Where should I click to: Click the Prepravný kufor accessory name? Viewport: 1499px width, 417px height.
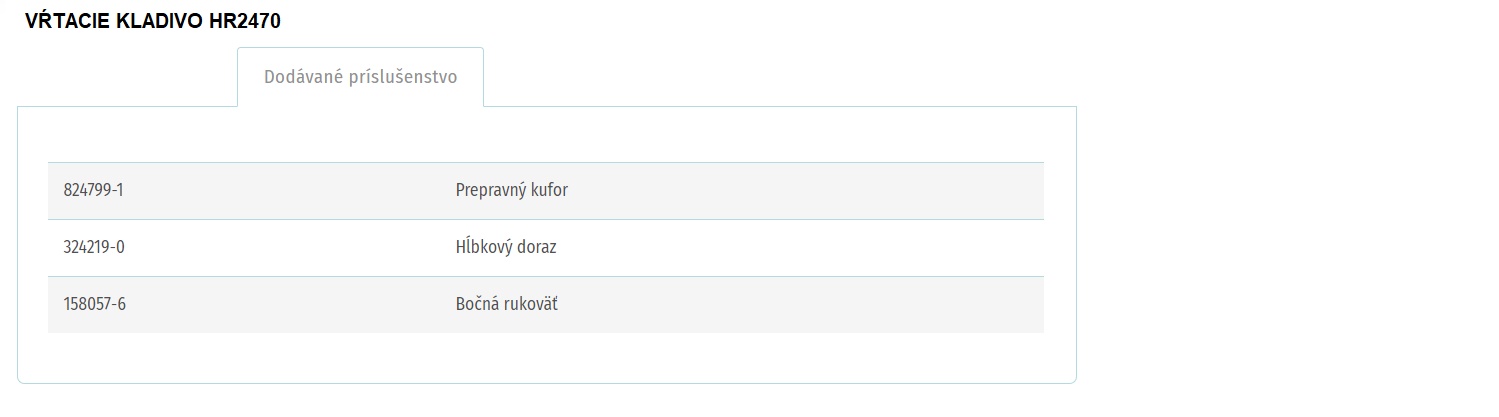[511, 190]
